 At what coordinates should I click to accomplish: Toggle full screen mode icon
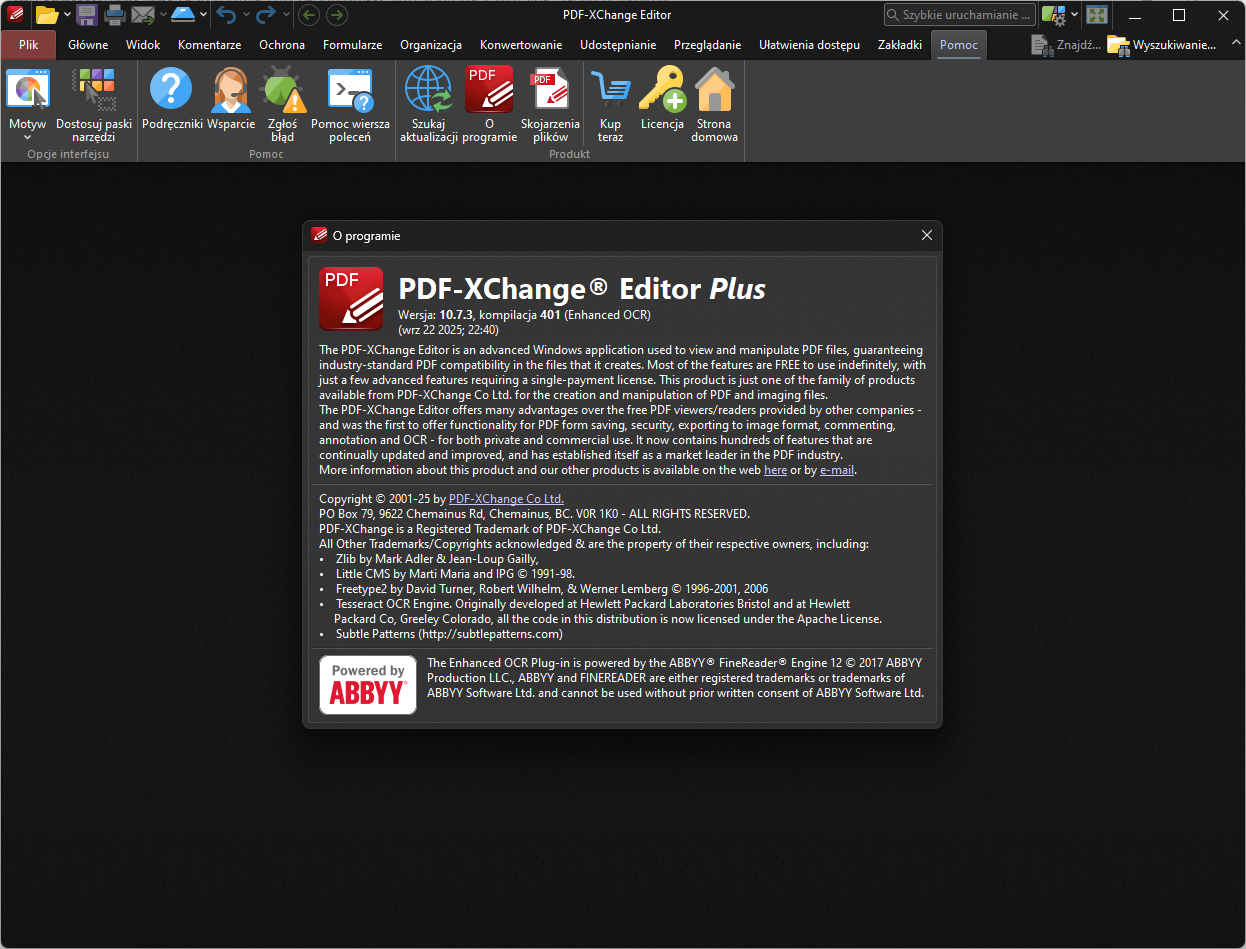[1097, 15]
